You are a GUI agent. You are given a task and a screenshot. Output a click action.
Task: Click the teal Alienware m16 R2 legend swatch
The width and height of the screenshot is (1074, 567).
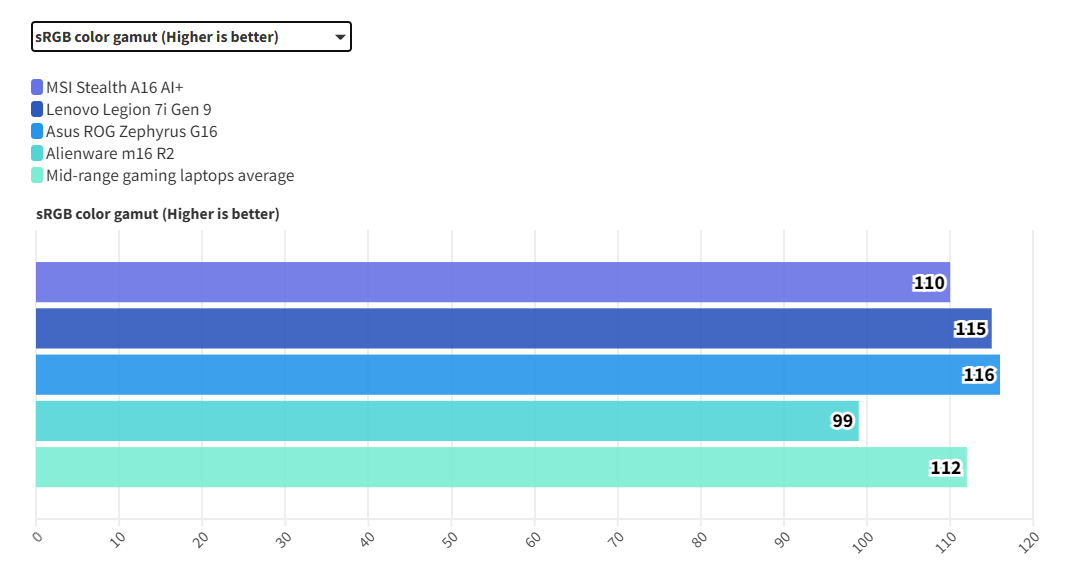pyautogui.click(x=37, y=153)
